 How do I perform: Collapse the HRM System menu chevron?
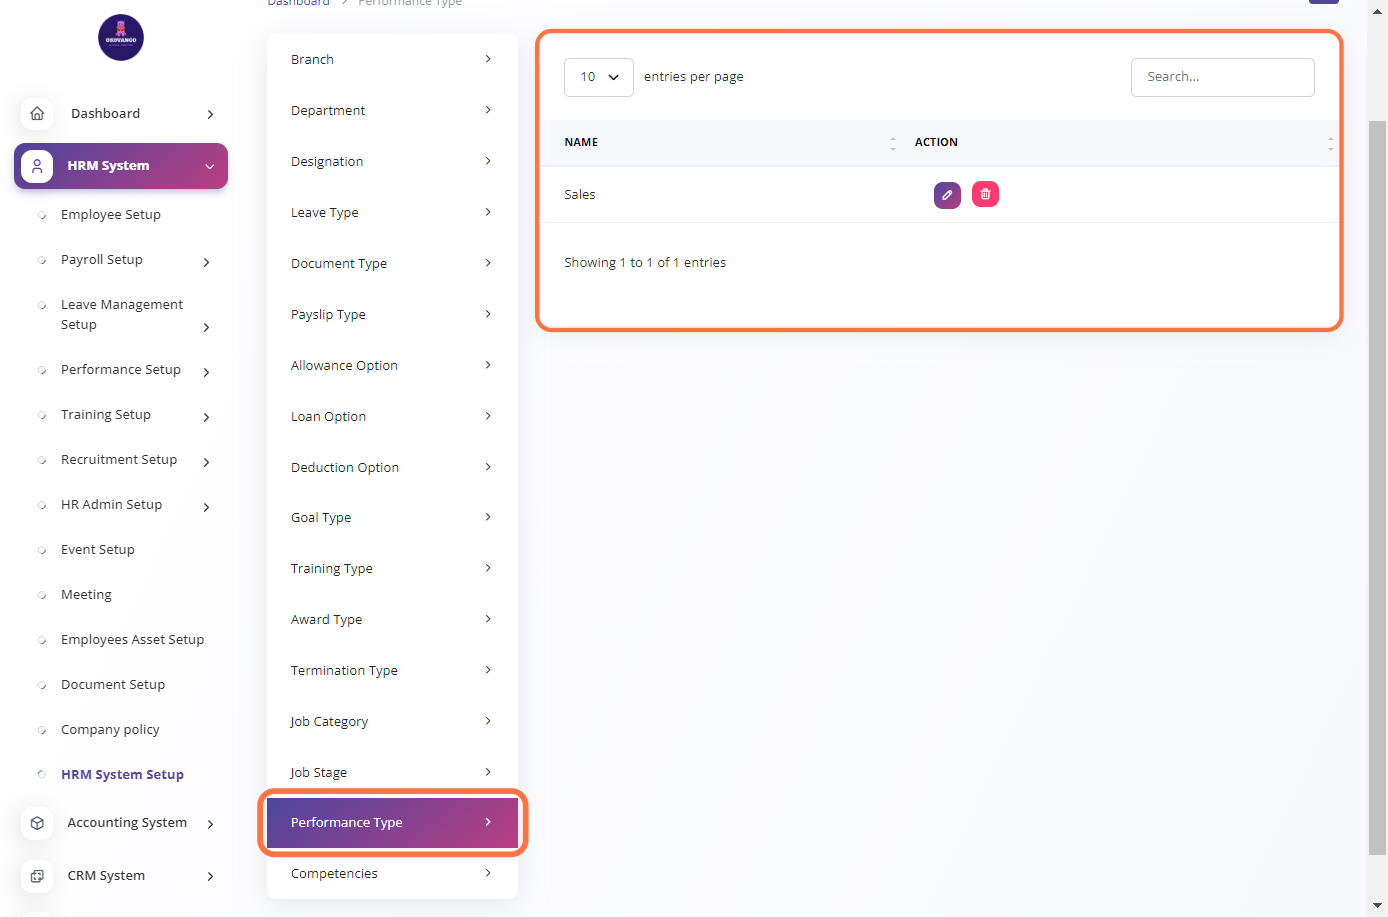(x=210, y=167)
